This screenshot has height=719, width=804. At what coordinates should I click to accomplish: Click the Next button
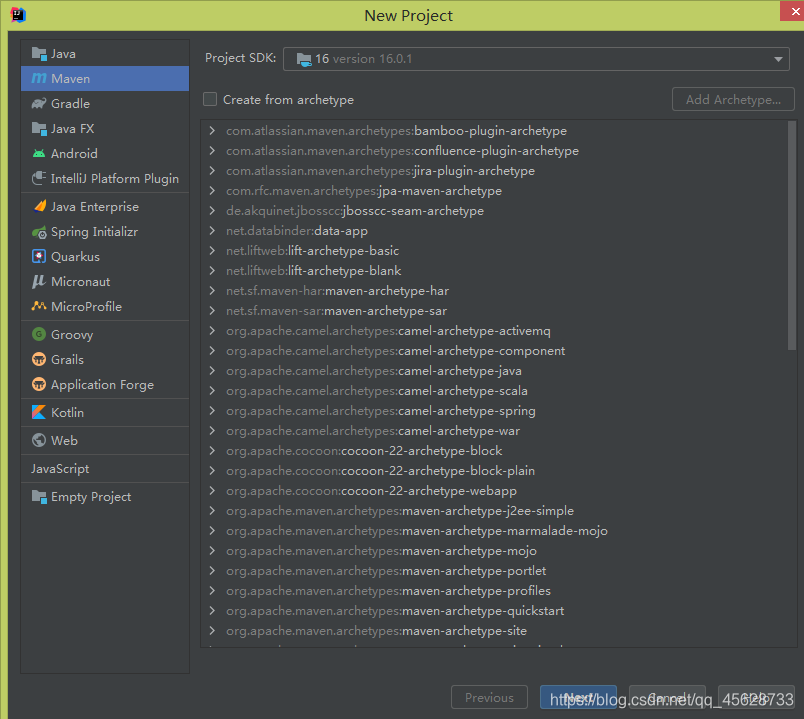point(578,697)
